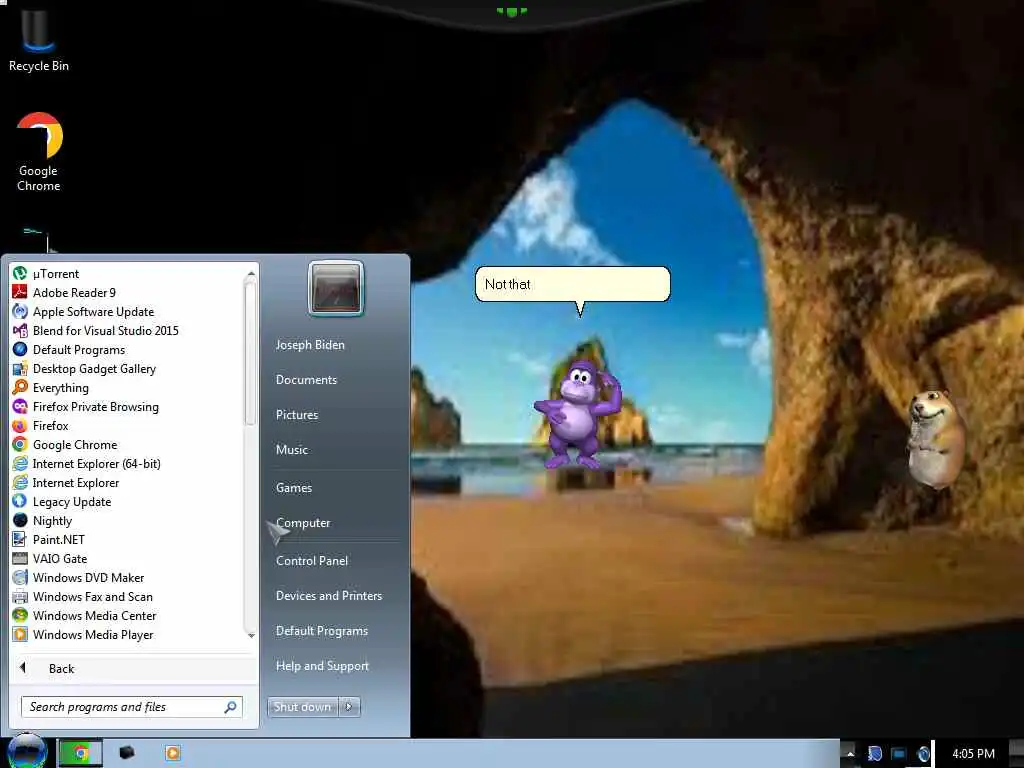Open Joseph Biden user folder

310,345
